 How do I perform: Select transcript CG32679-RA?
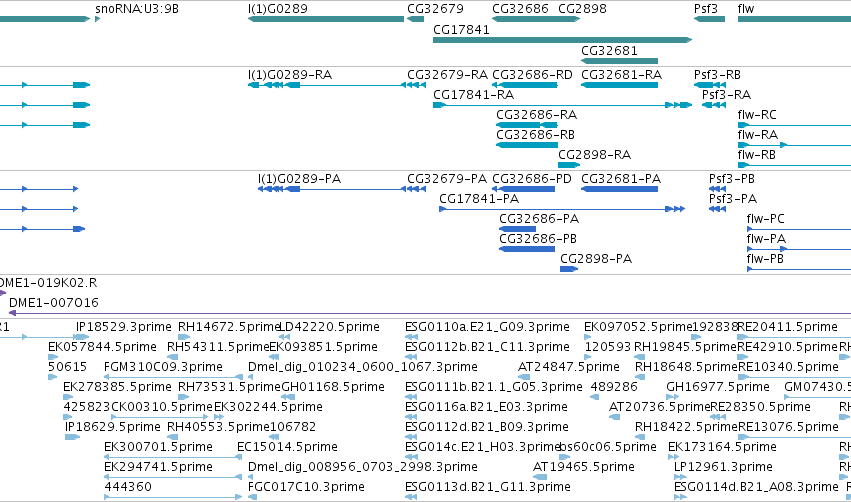point(447,74)
